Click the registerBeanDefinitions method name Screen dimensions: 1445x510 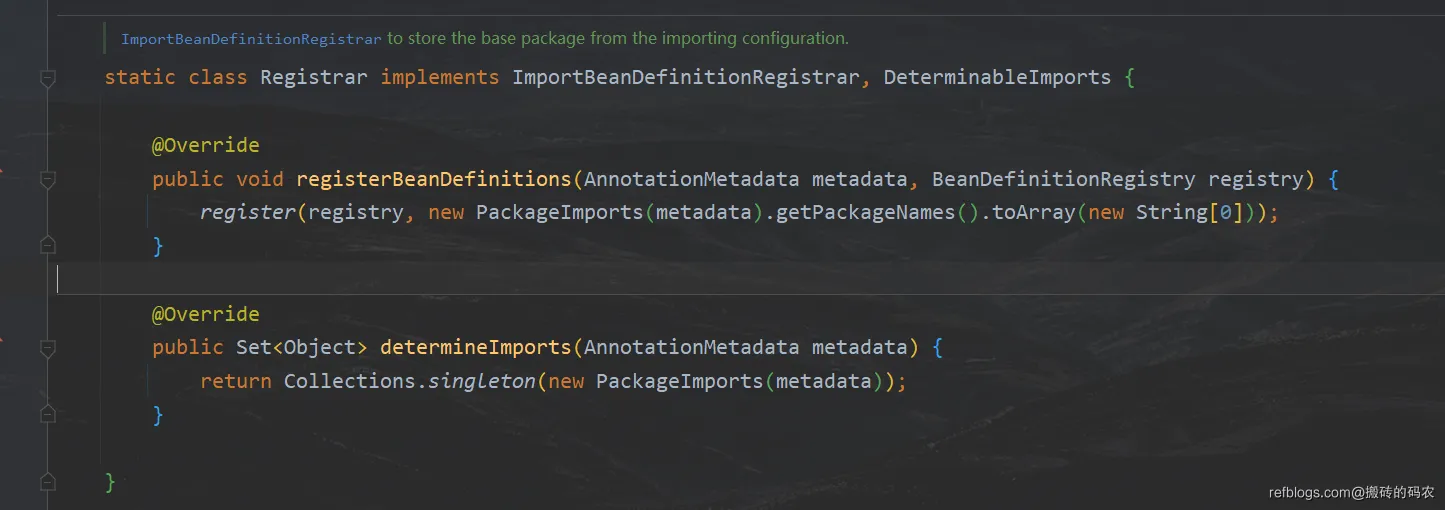[433, 180]
